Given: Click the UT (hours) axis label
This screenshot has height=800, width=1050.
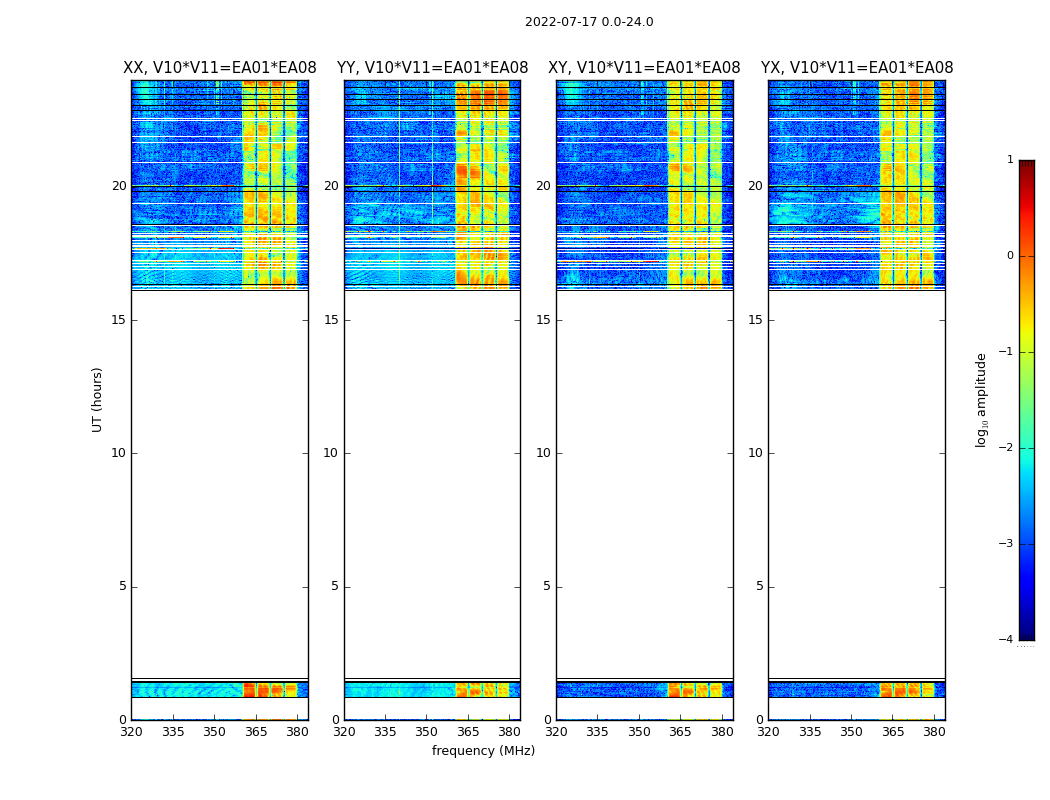Looking at the screenshot, I should (97, 400).
